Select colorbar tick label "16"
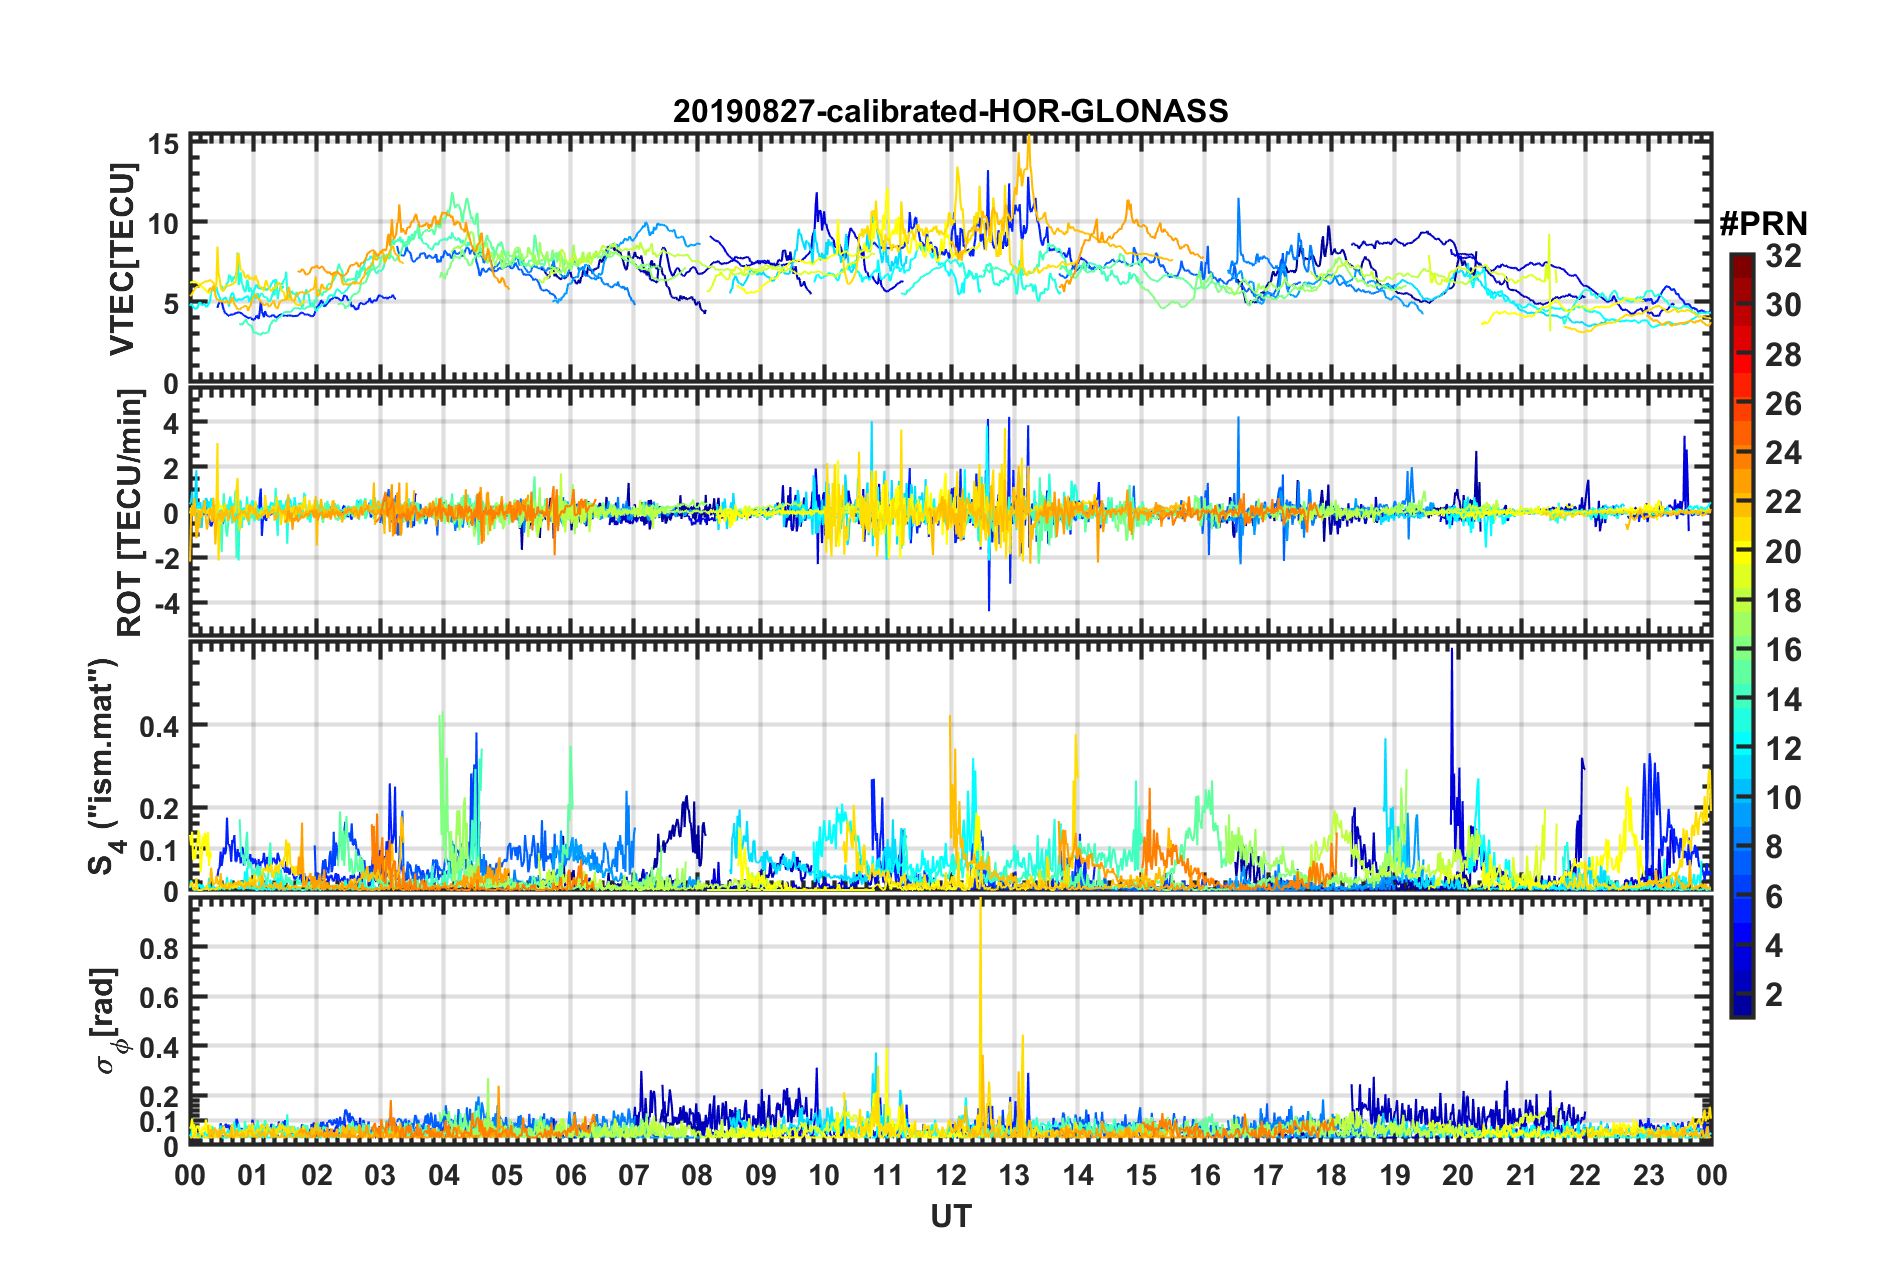Viewport: 1902px width, 1272px height. pos(1784,650)
